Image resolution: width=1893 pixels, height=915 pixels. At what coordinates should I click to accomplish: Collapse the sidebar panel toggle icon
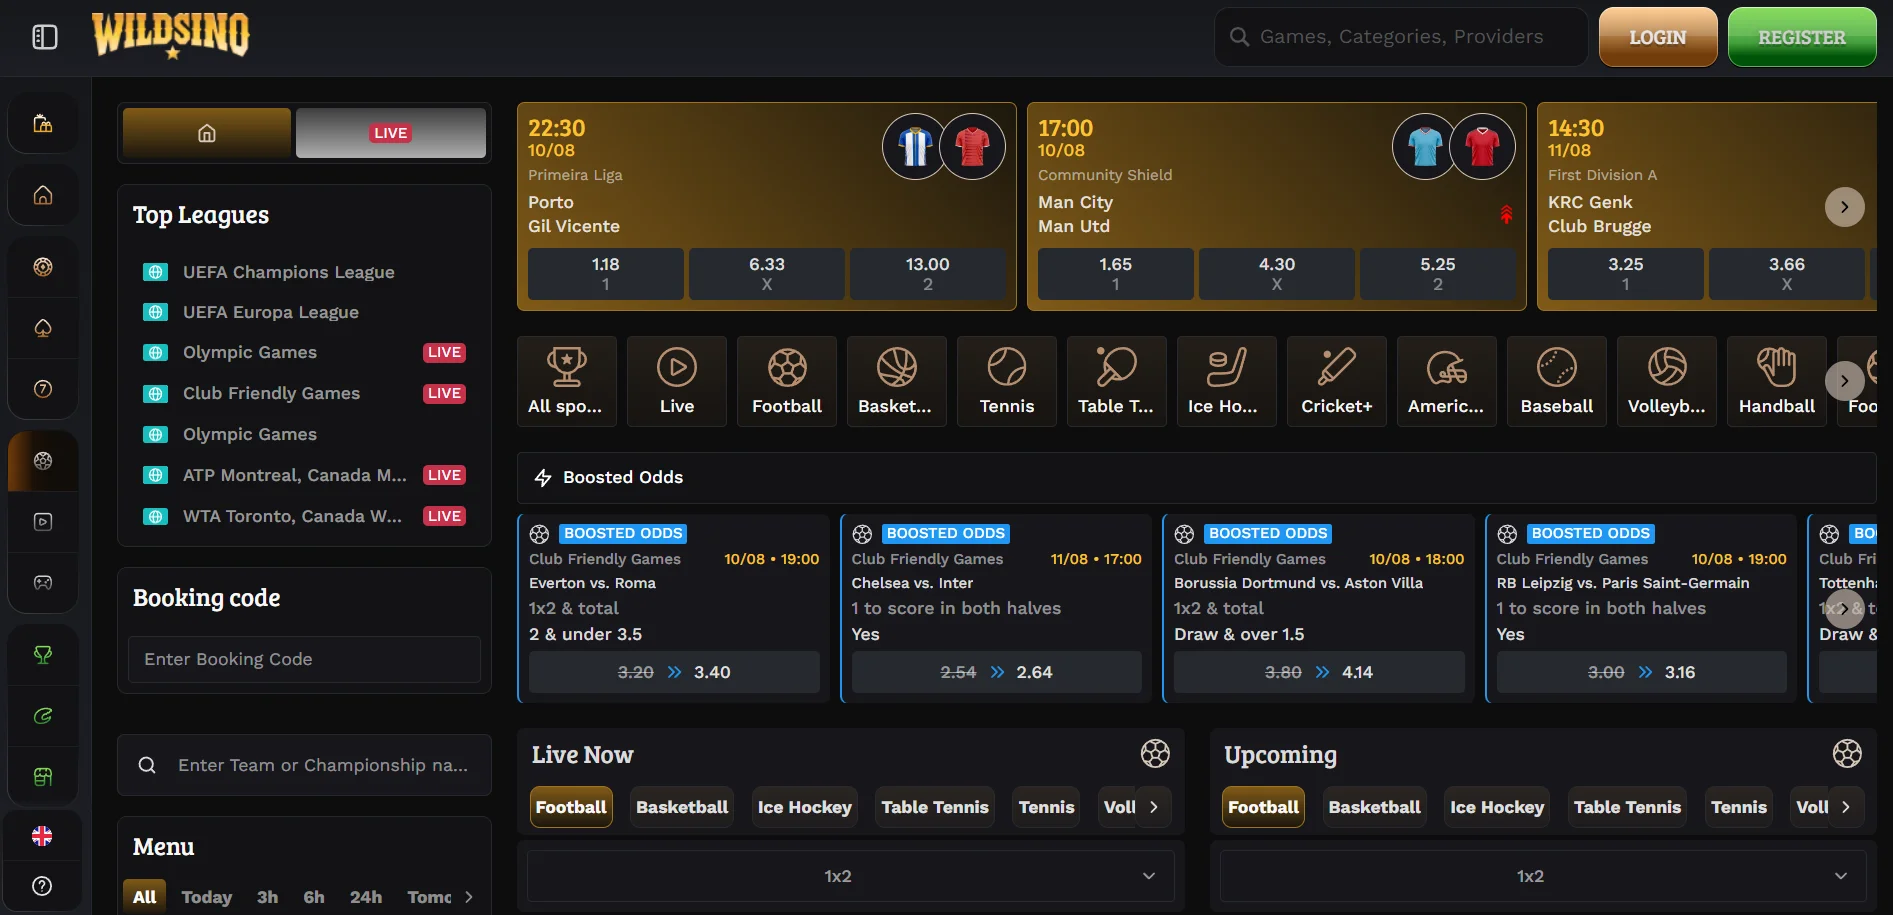pos(45,37)
